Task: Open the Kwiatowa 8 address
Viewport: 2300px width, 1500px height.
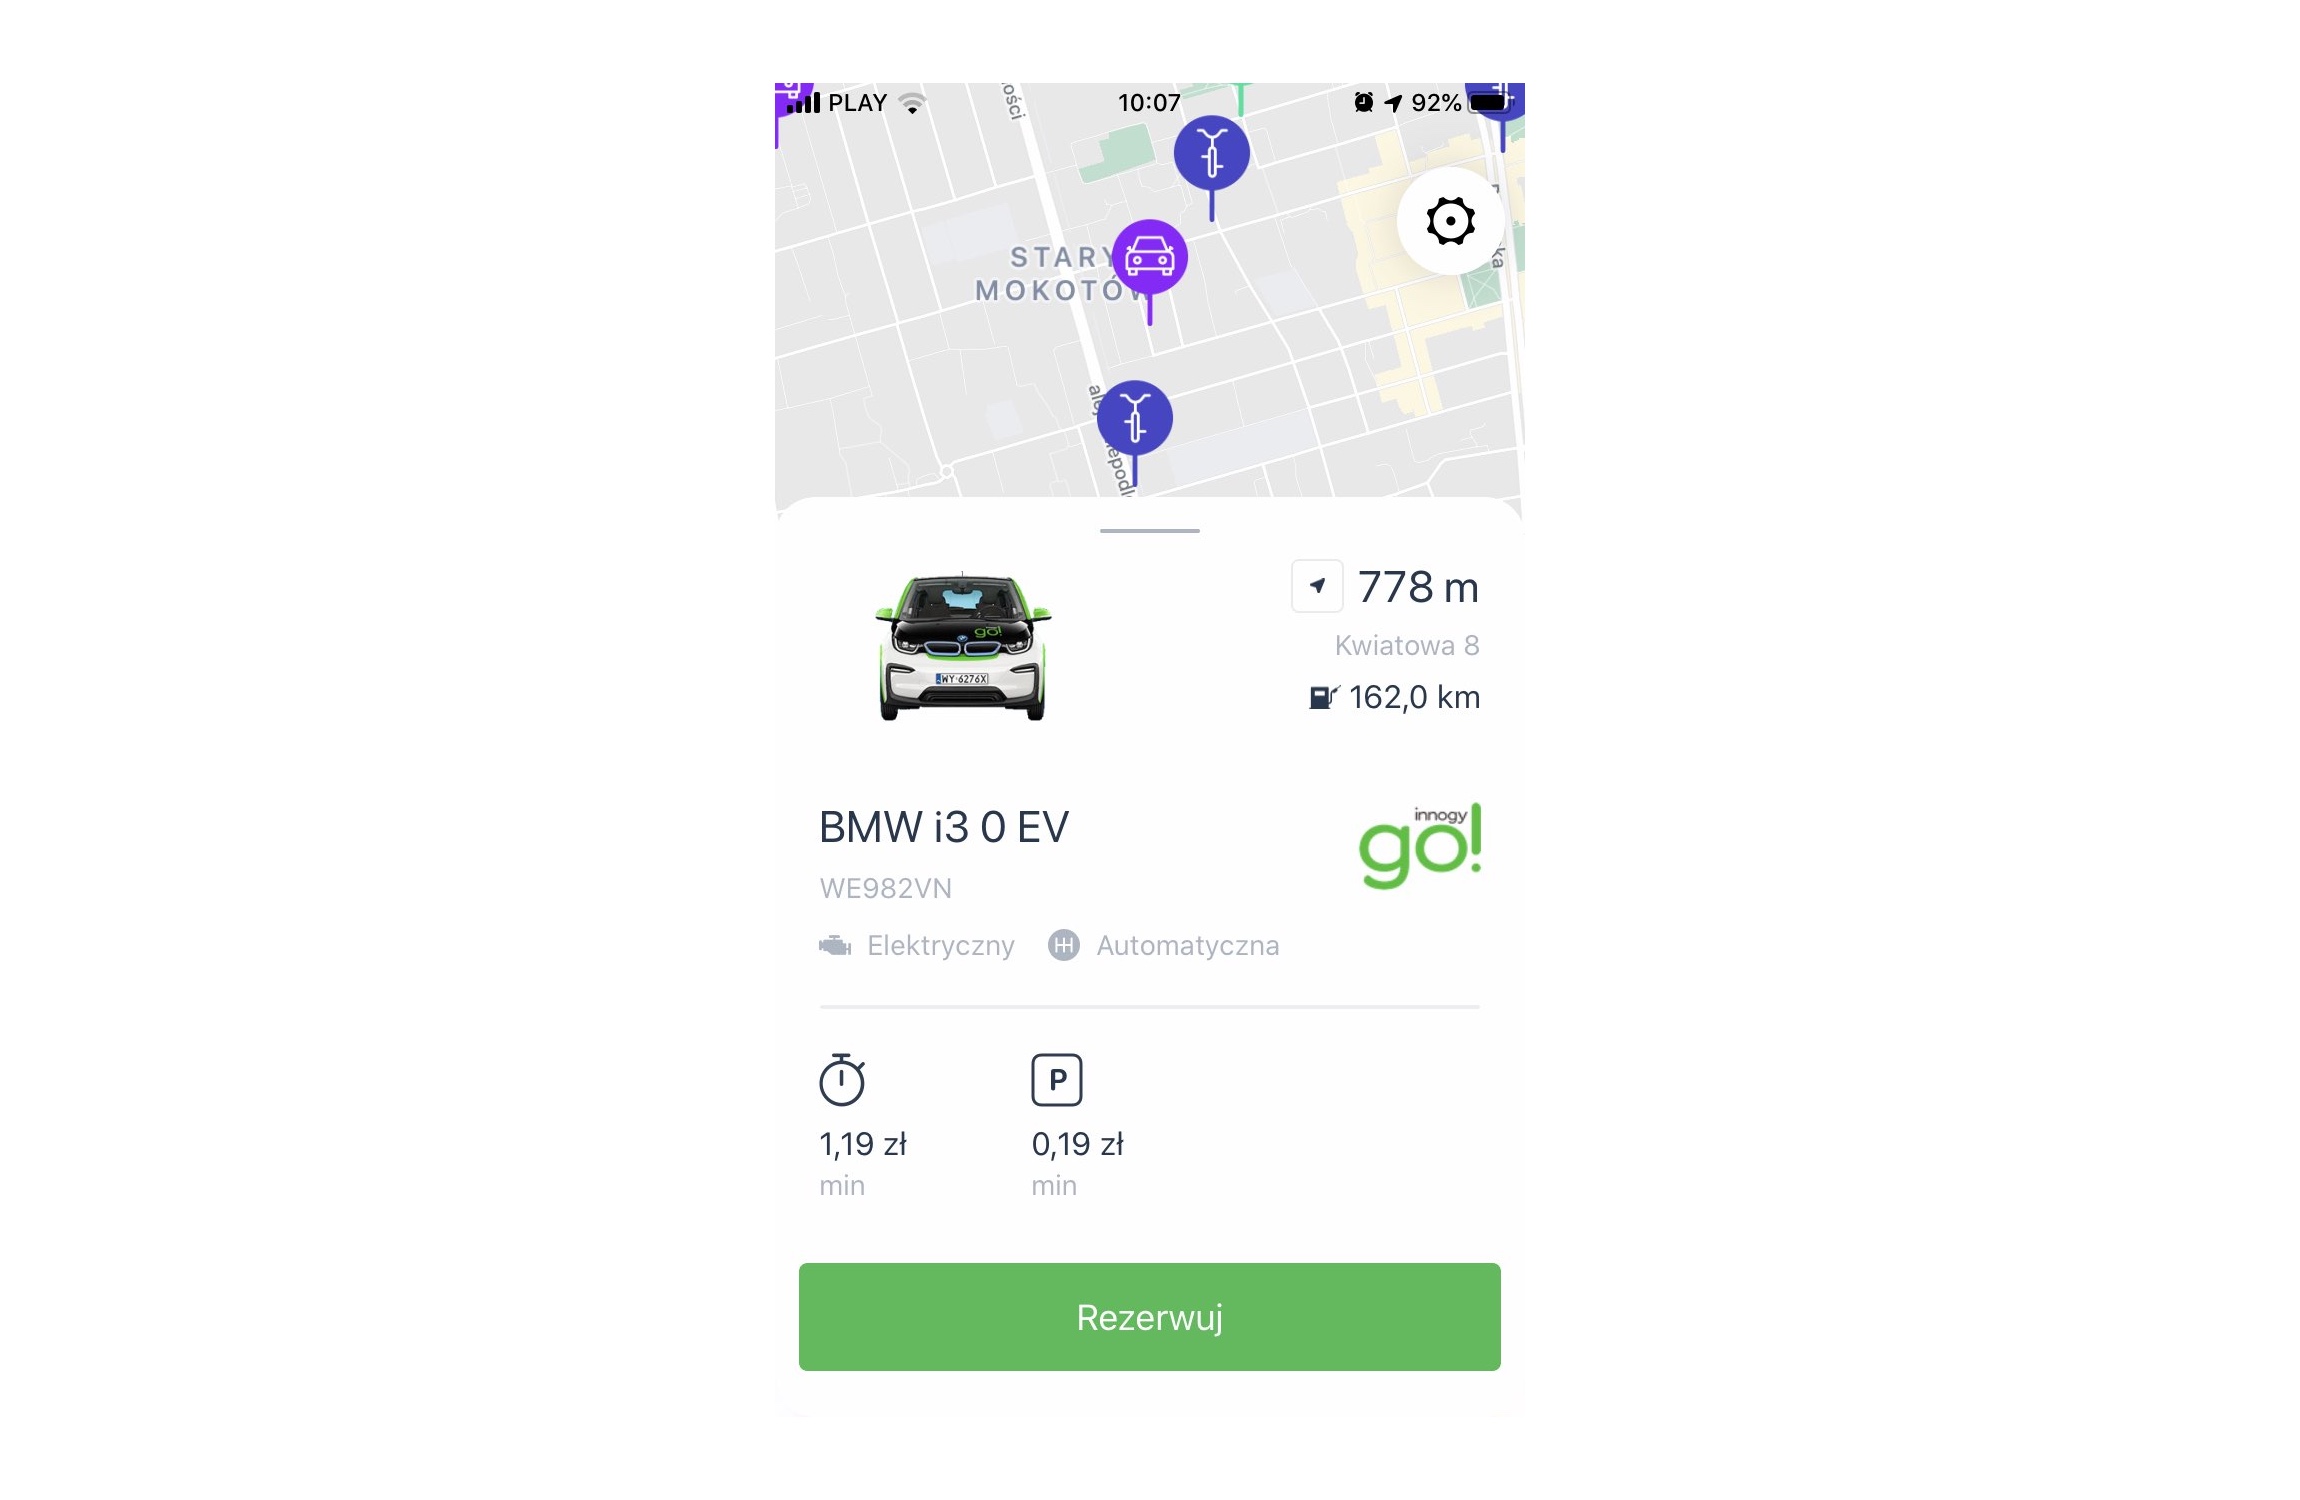Action: 1407,646
